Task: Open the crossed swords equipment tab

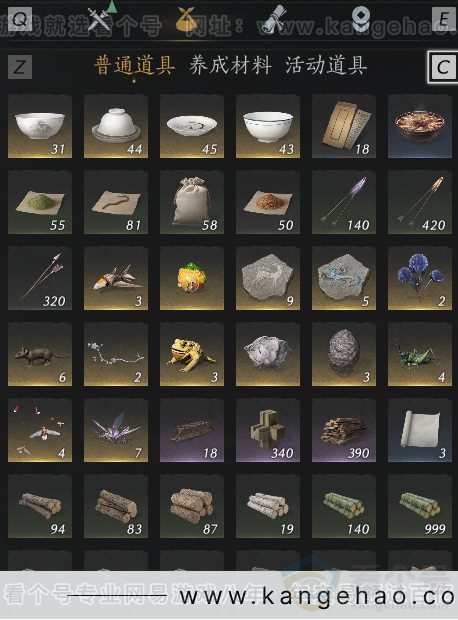Action: (98, 19)
